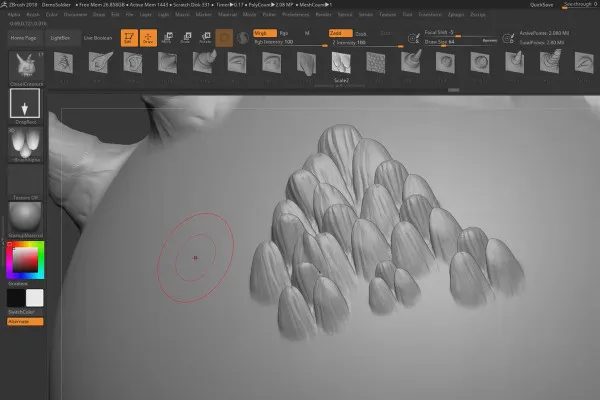Choose the last lips-shaped chisel thumbnail at right
600x400 pixels.
coord(584,63)
